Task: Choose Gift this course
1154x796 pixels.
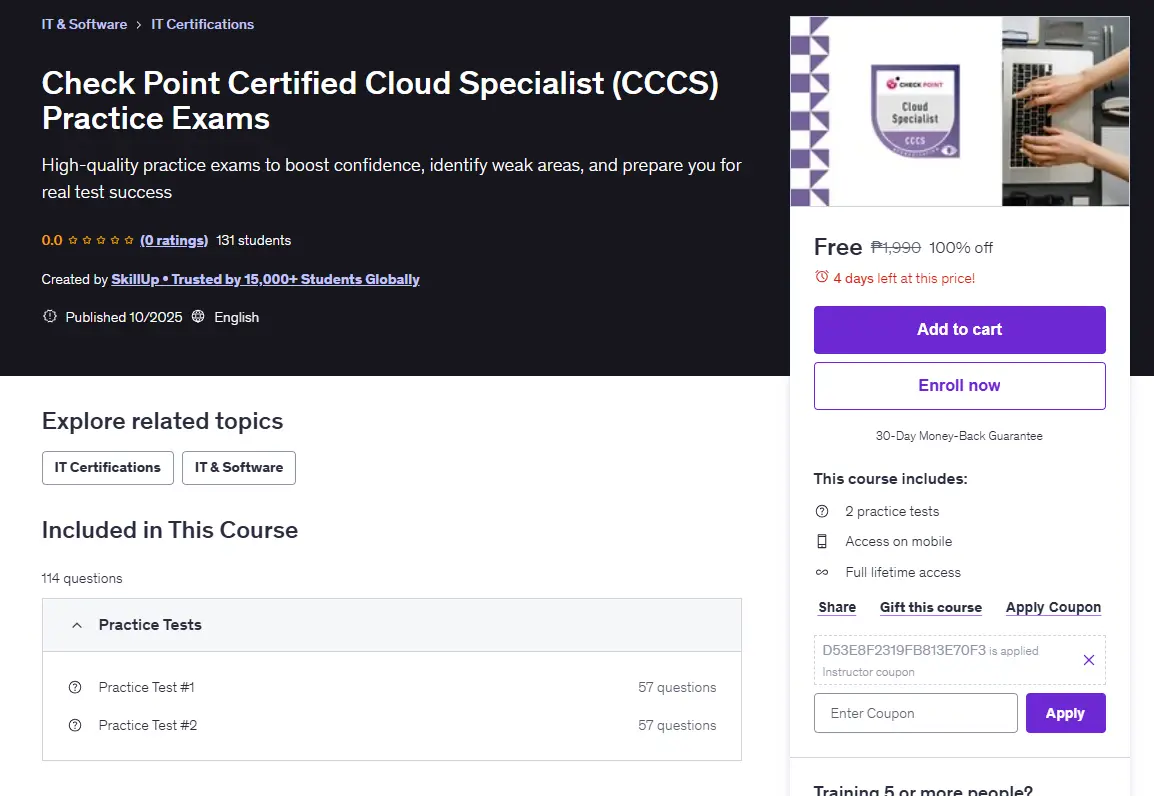Action: pos(931,608)
